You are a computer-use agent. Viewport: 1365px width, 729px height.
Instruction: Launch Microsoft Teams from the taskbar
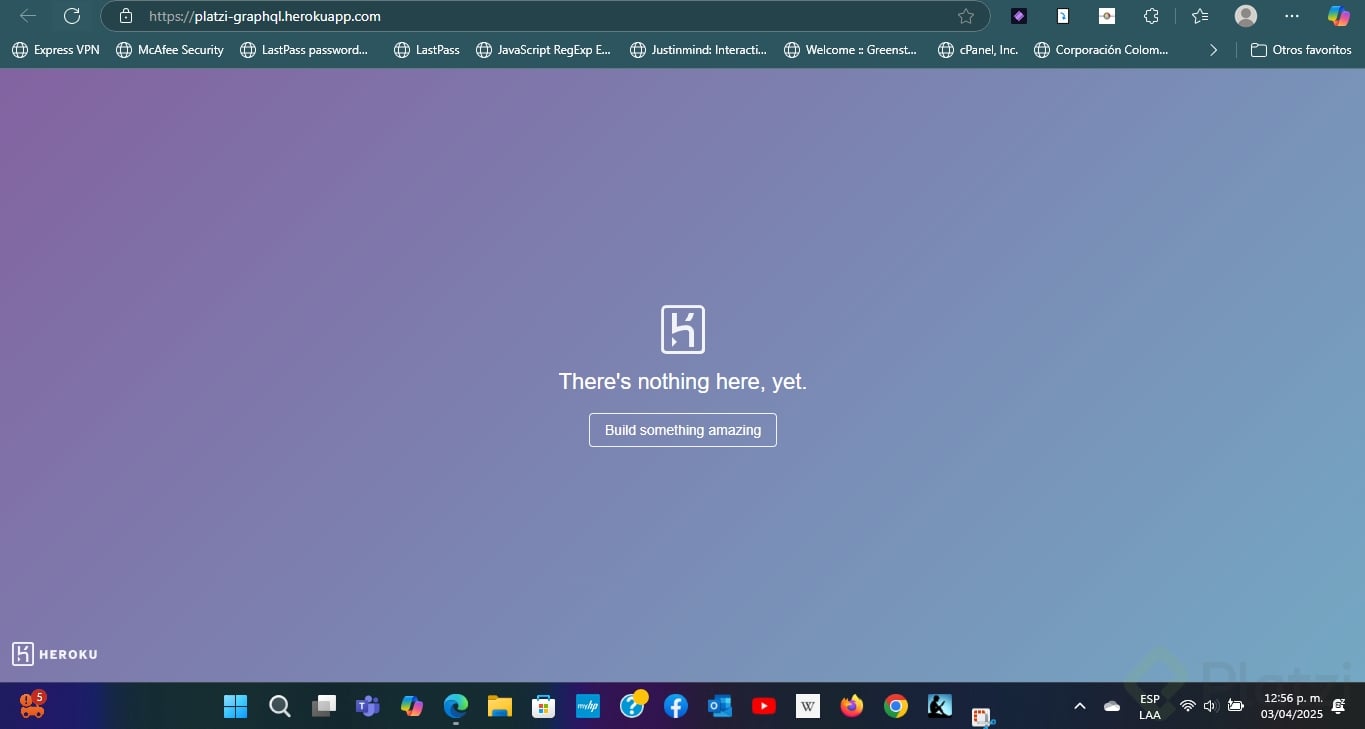point(368,706)
